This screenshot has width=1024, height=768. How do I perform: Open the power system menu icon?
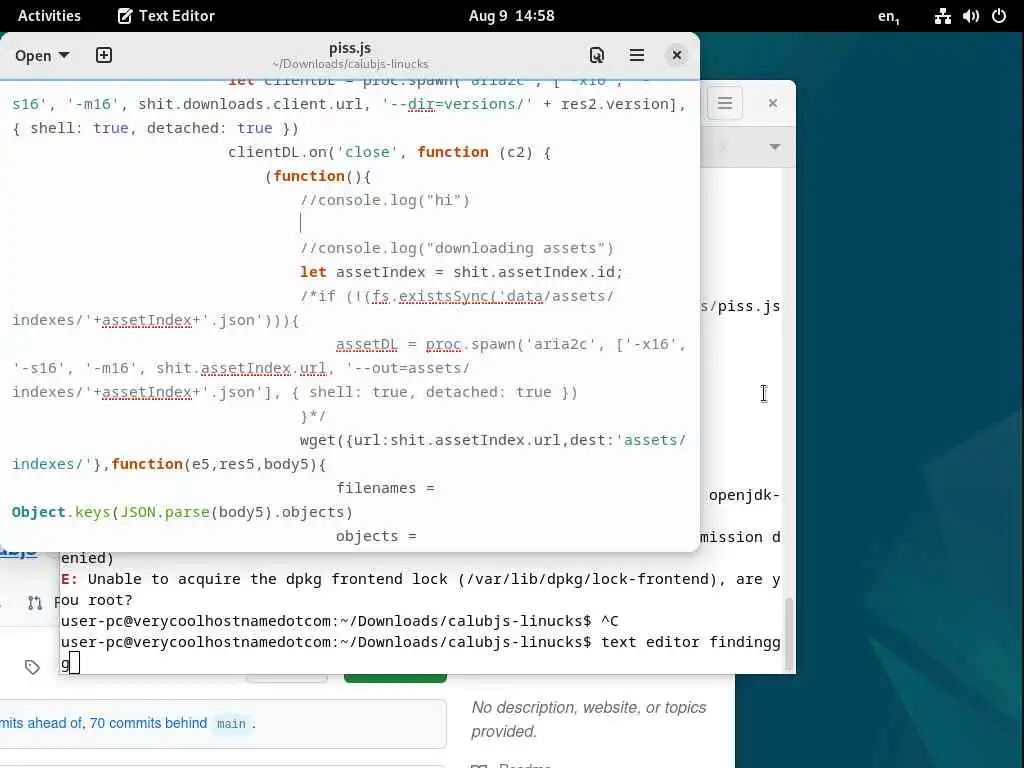[x=999, y=16]
